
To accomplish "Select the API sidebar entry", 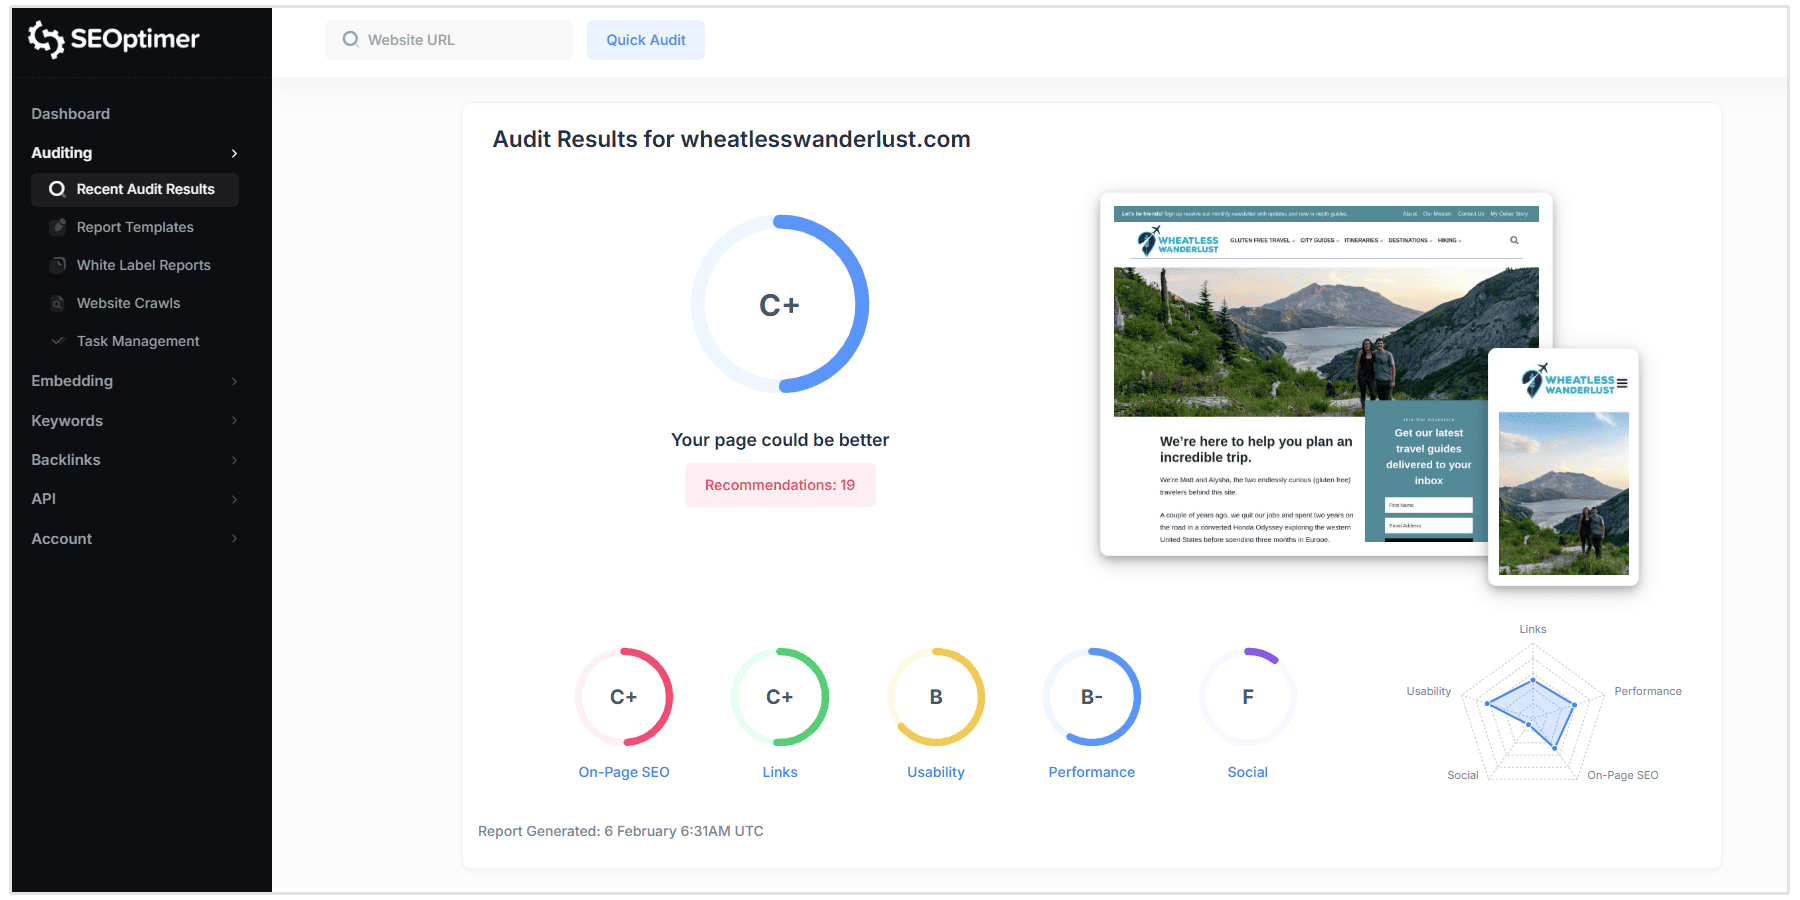I will coord(44,498).
